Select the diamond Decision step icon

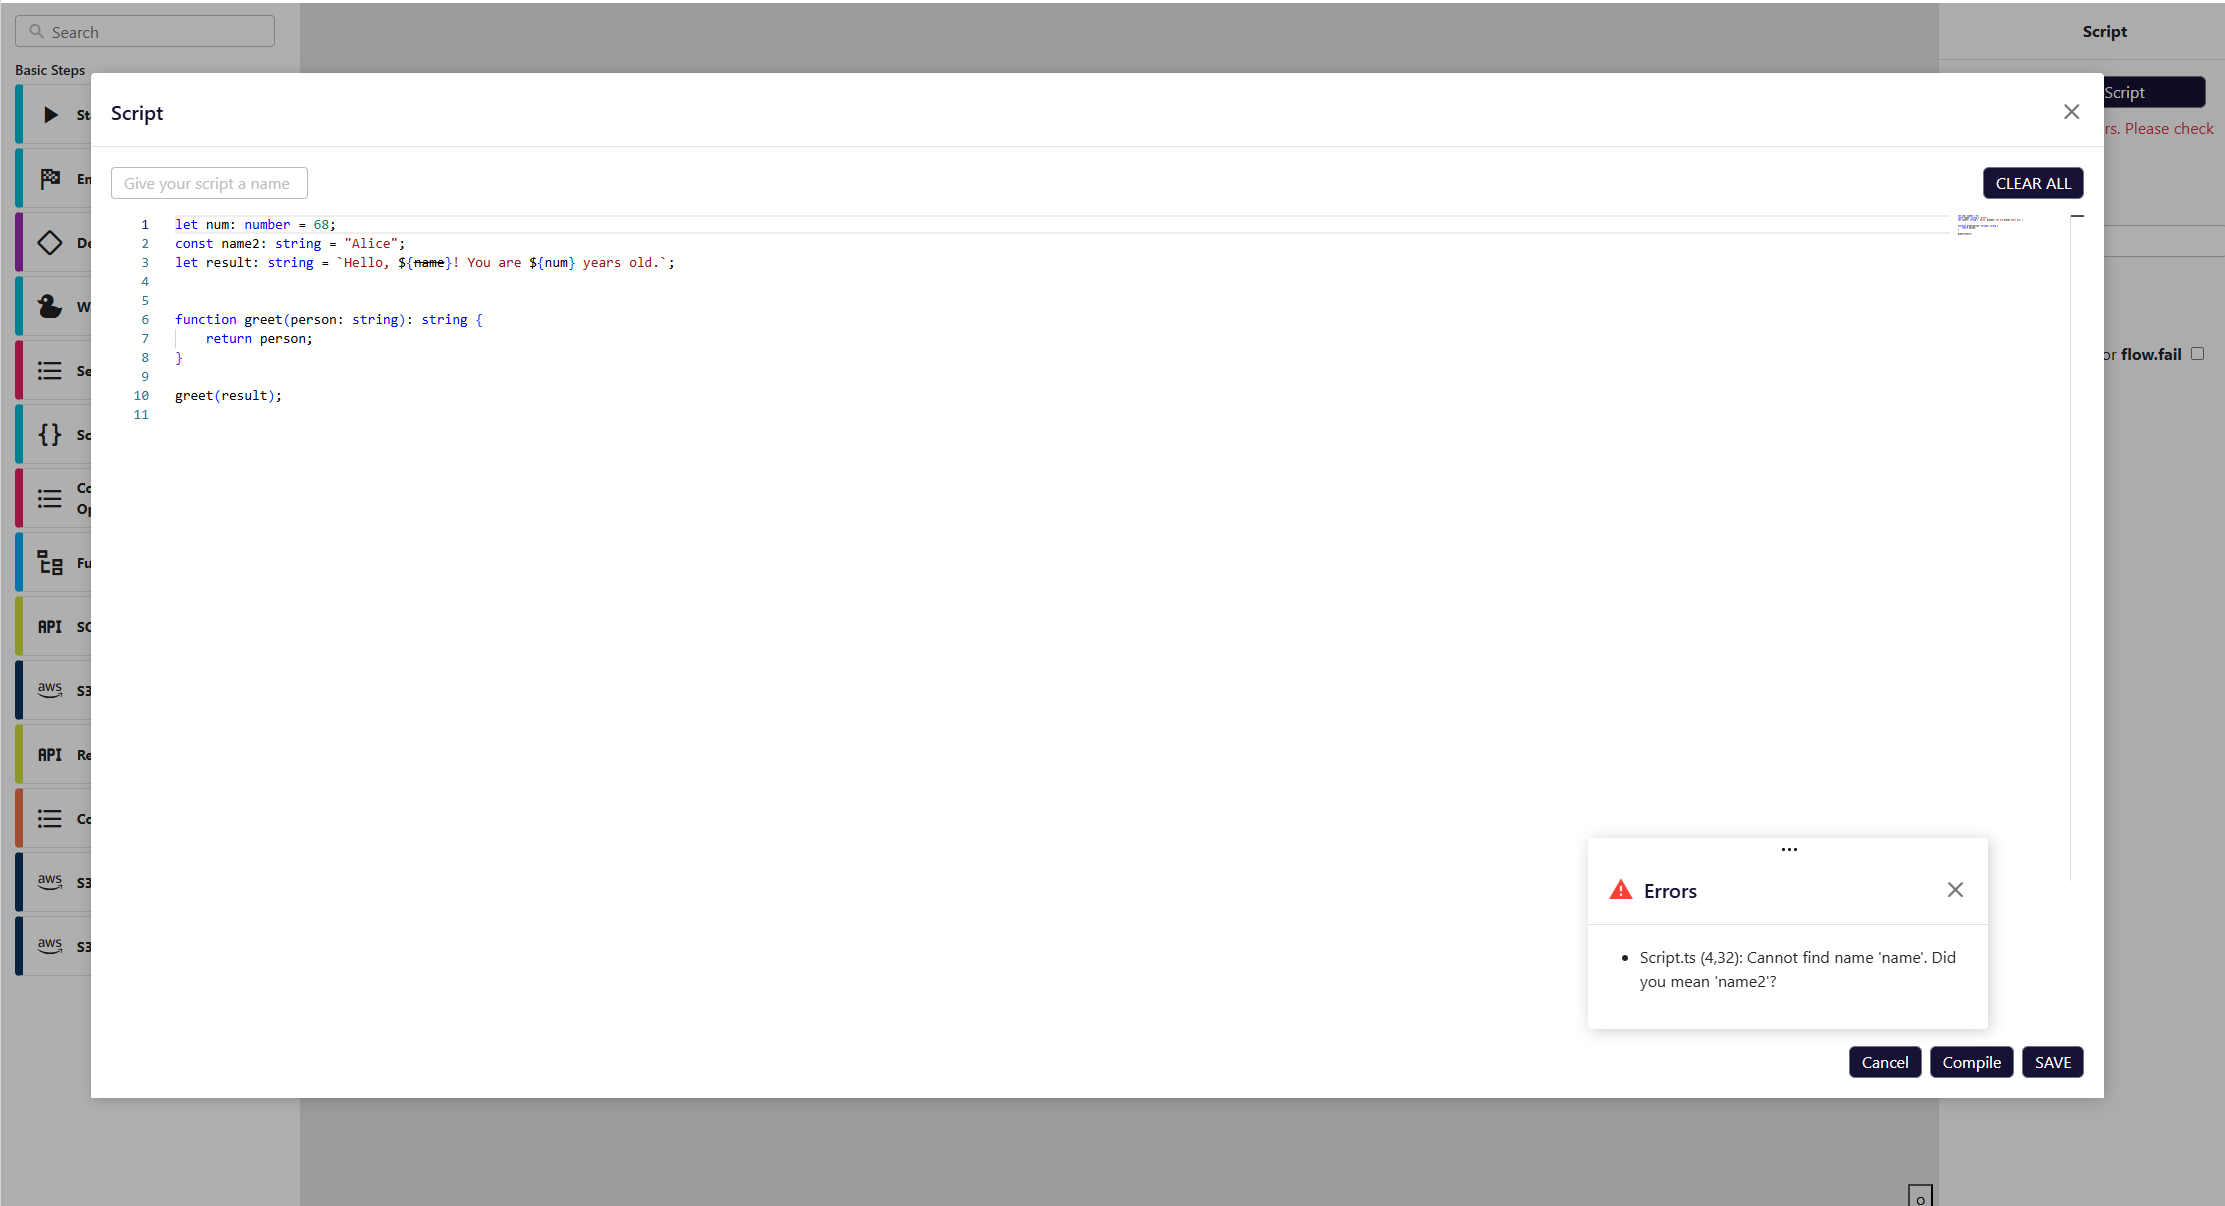tap(50, 243)
